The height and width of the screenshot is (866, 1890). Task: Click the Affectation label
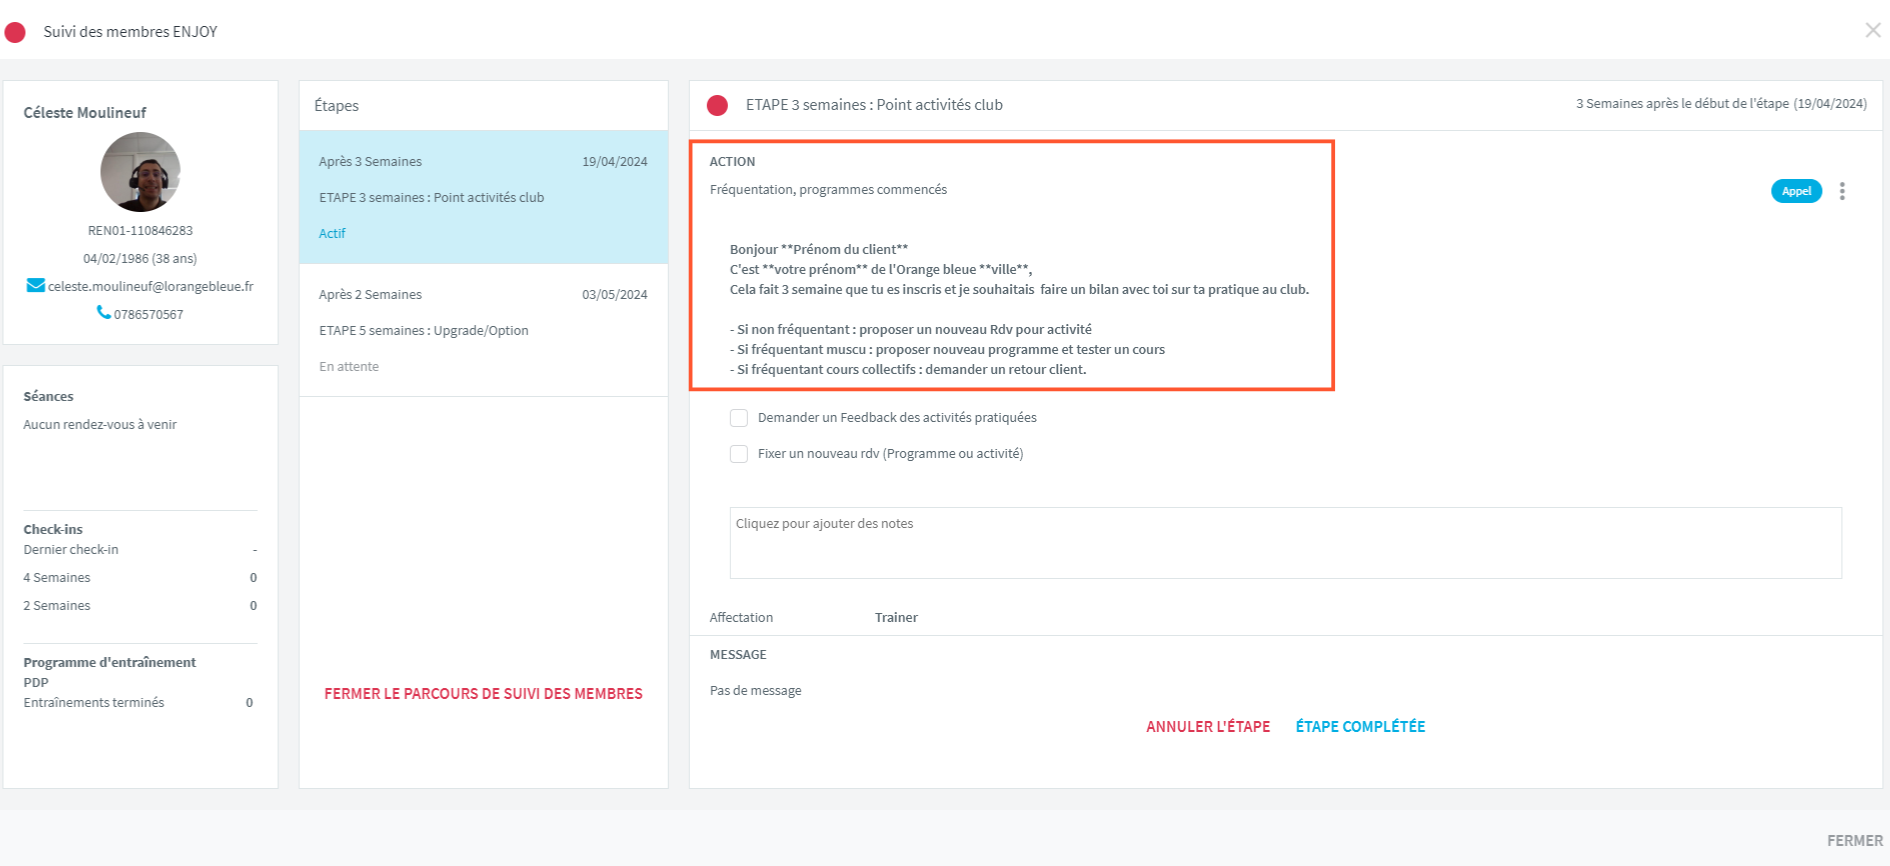pyautogui.click(x=741, y=618)
